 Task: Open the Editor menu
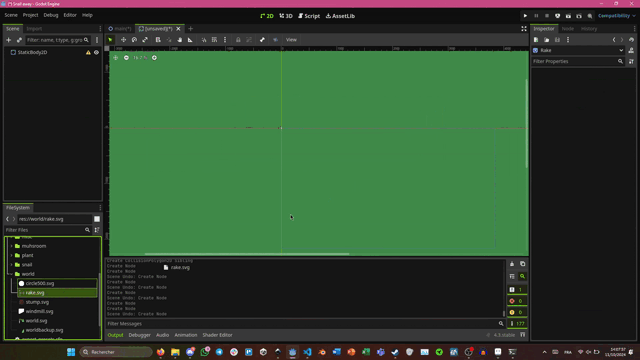coord(70,15)
